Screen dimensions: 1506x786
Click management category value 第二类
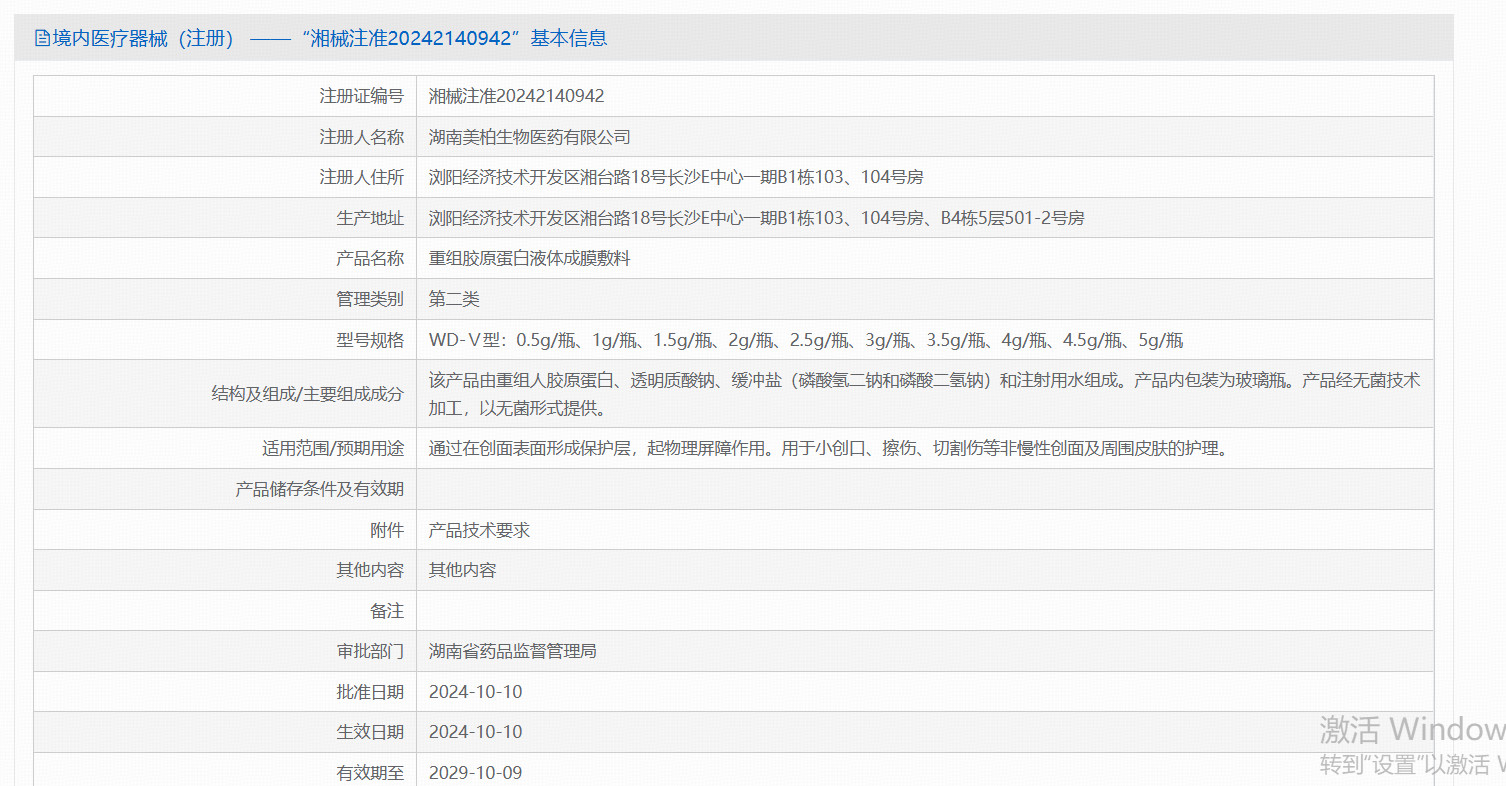point(454,299)
